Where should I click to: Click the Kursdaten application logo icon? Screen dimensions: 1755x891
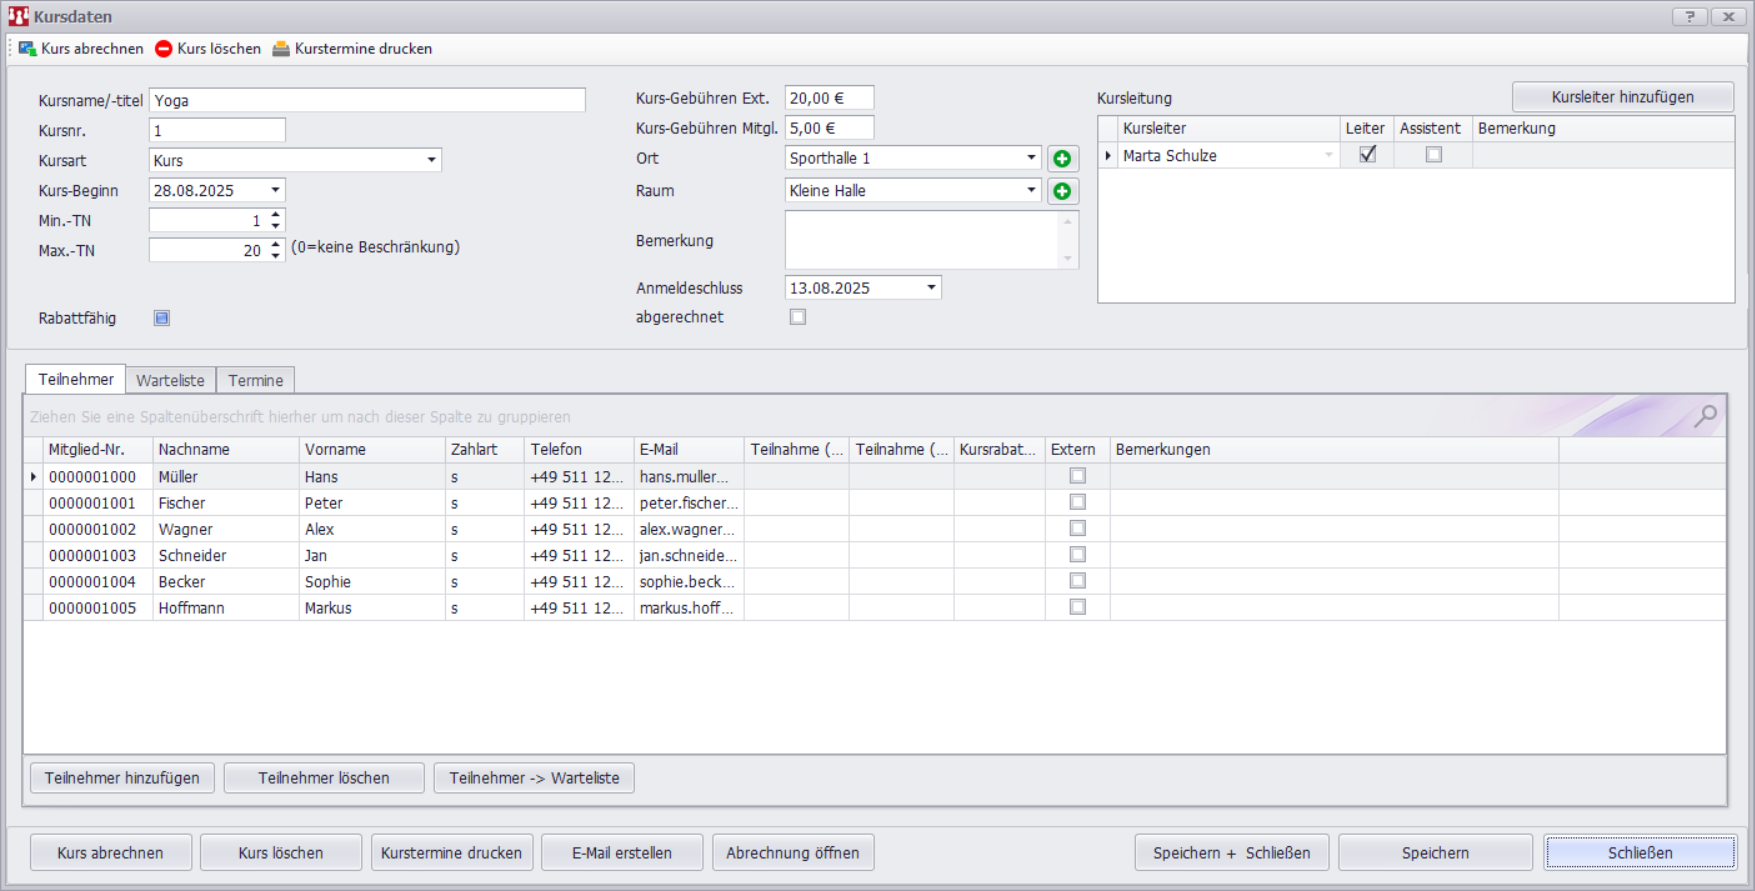click(x=18, y=16)
